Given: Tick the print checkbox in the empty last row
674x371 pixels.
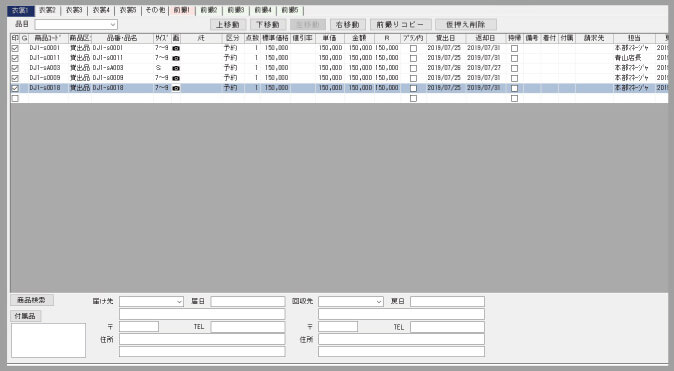Looking at the screenshot, I should tap(15, 98).
